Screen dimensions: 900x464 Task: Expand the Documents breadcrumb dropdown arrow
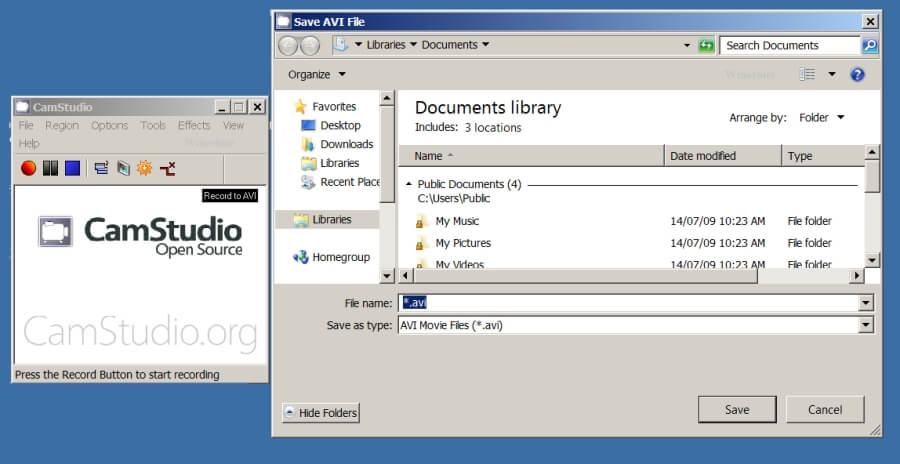[x=486, y=45]
